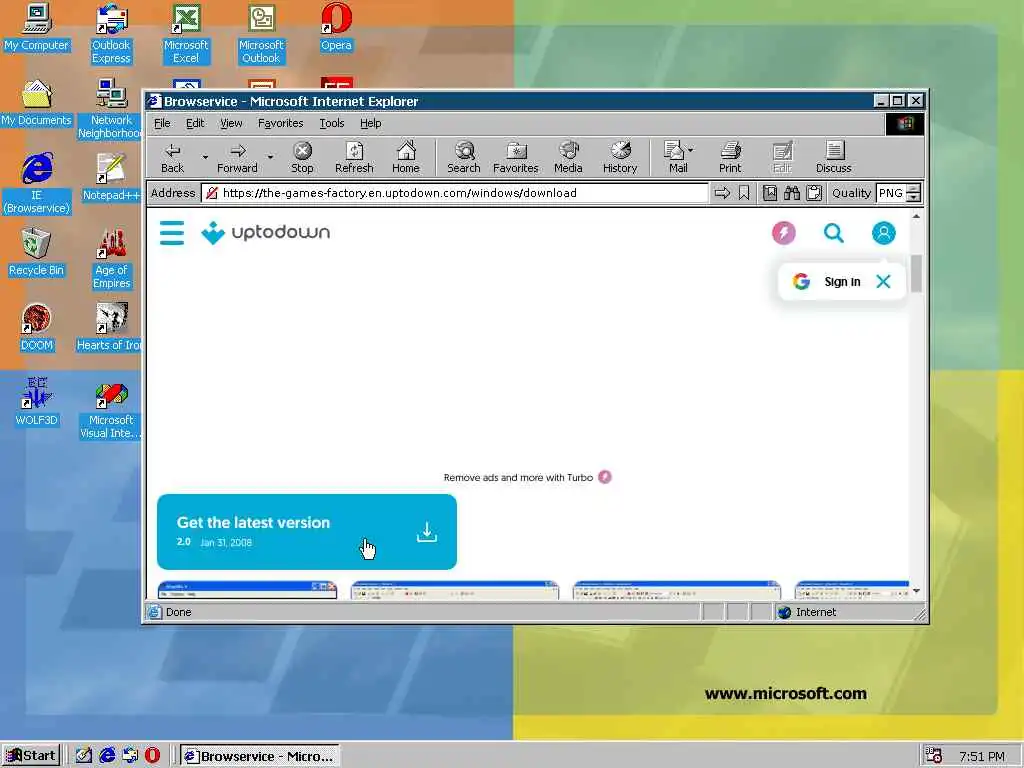Image resolution: width=1024 pixels, height=768 pixels.
Task: Click WOLF3D desktop icon
Action: pyautogui.click(x=36, y=403)
